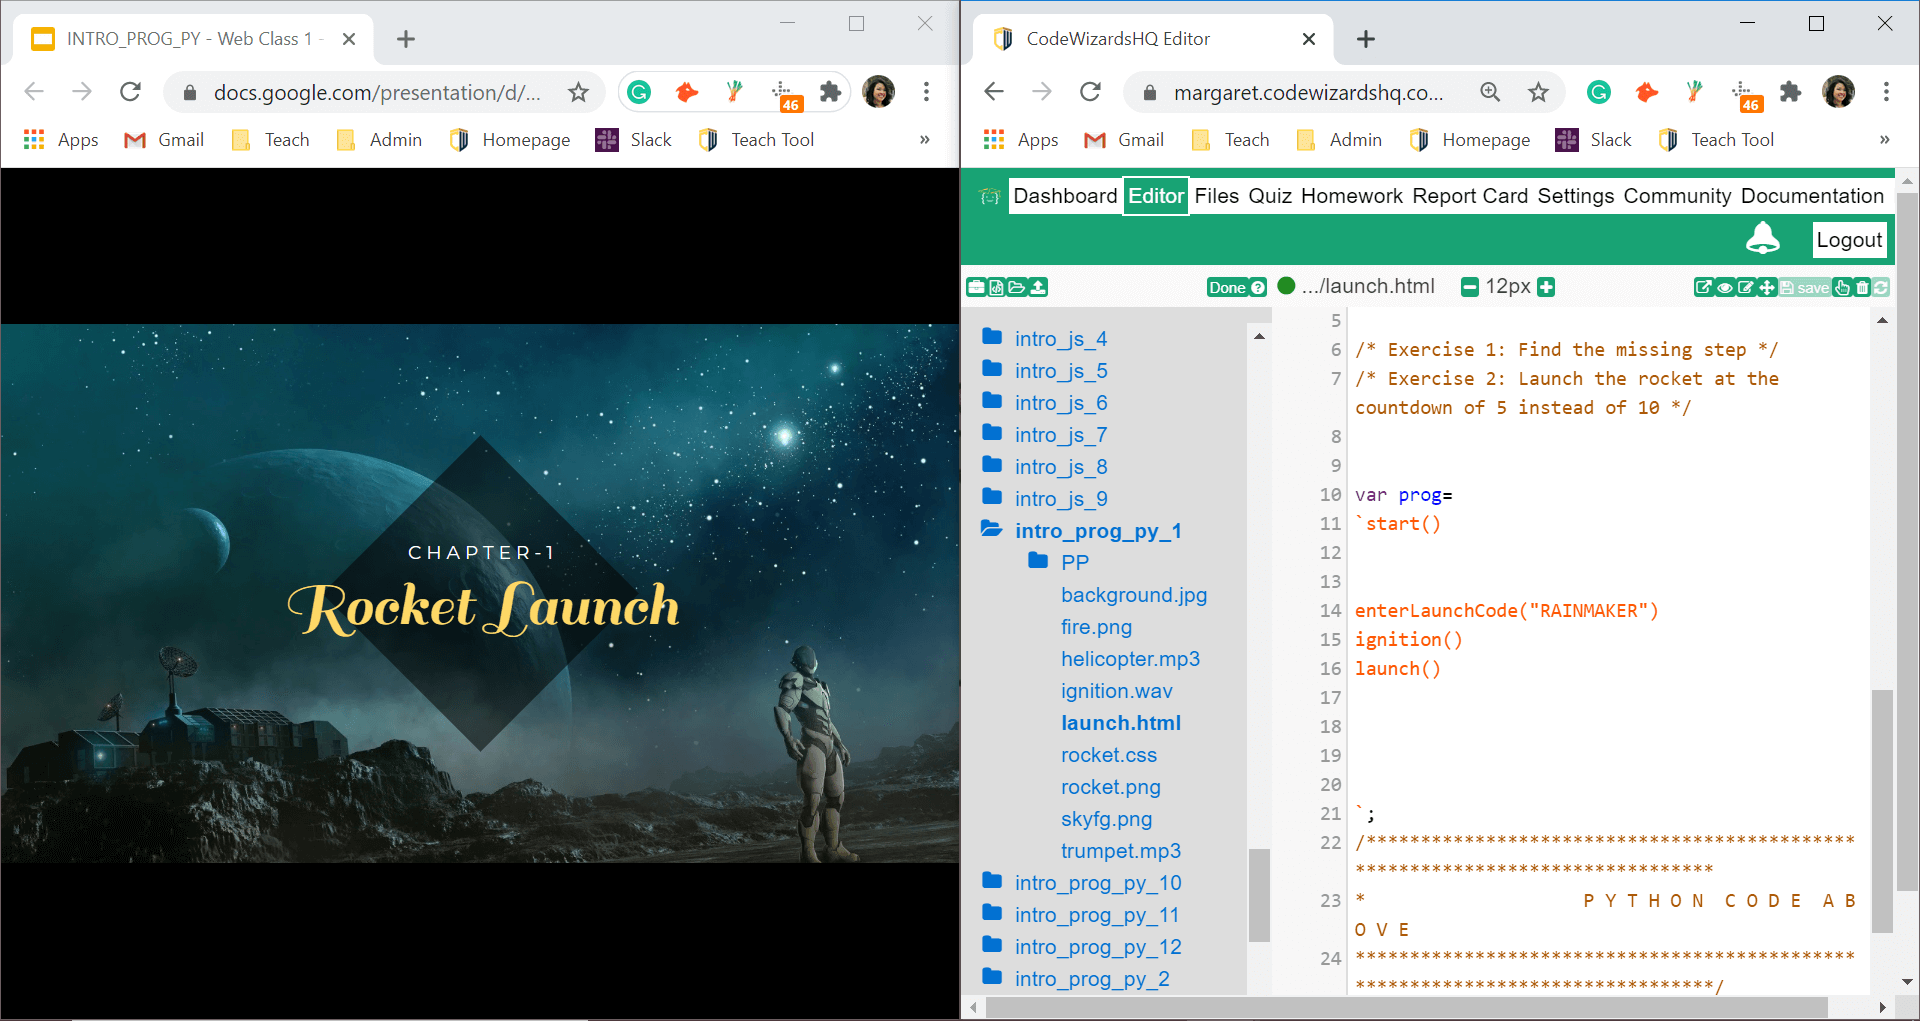Click the new file icon in editor toolbar
The image size is (1920, 1021).
[x=996, y=288]
